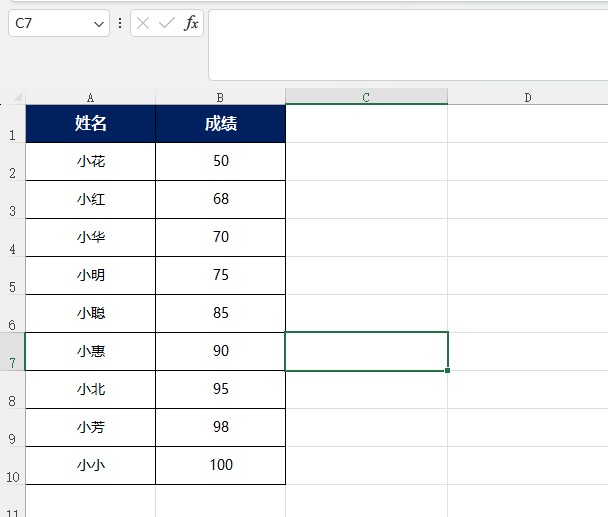The width and height of the screenshot is (608, 517).
Task: Click the score cell 68
Action: pos(220,199)
